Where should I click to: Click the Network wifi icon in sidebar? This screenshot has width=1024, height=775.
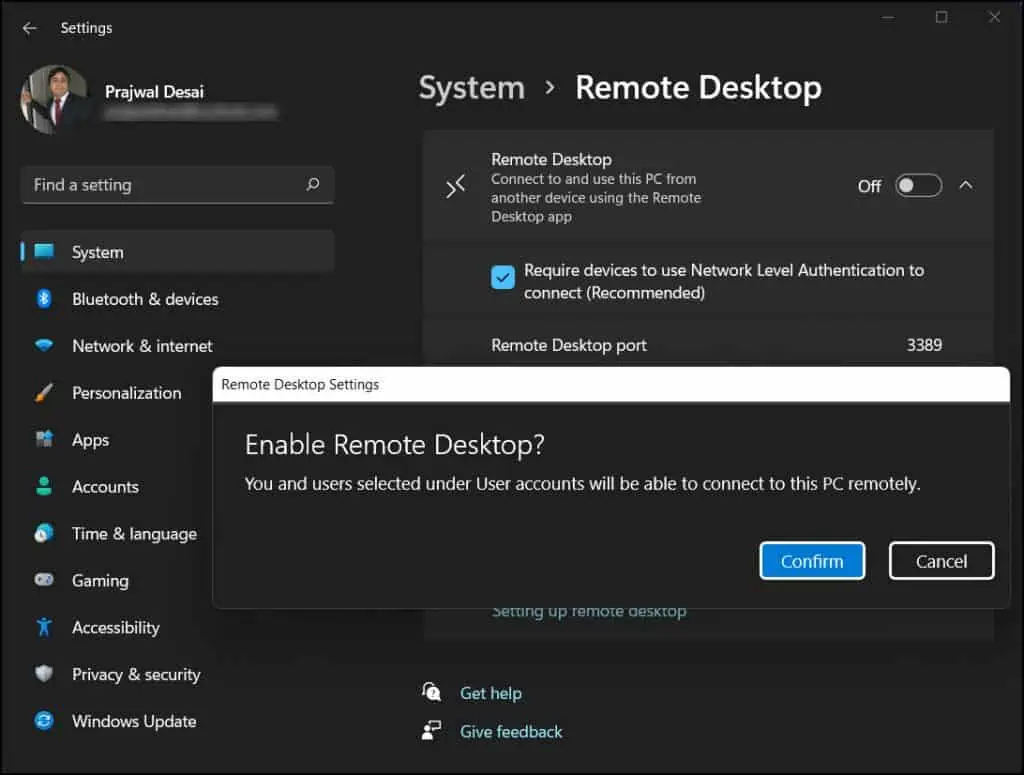[44, 345]
